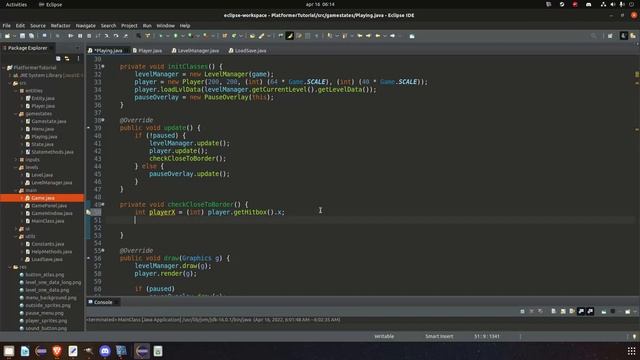The height and width of the screenshot is (360, 640).
Task: Open the New Java Class dropdown arrow
Action: point(240,36)
